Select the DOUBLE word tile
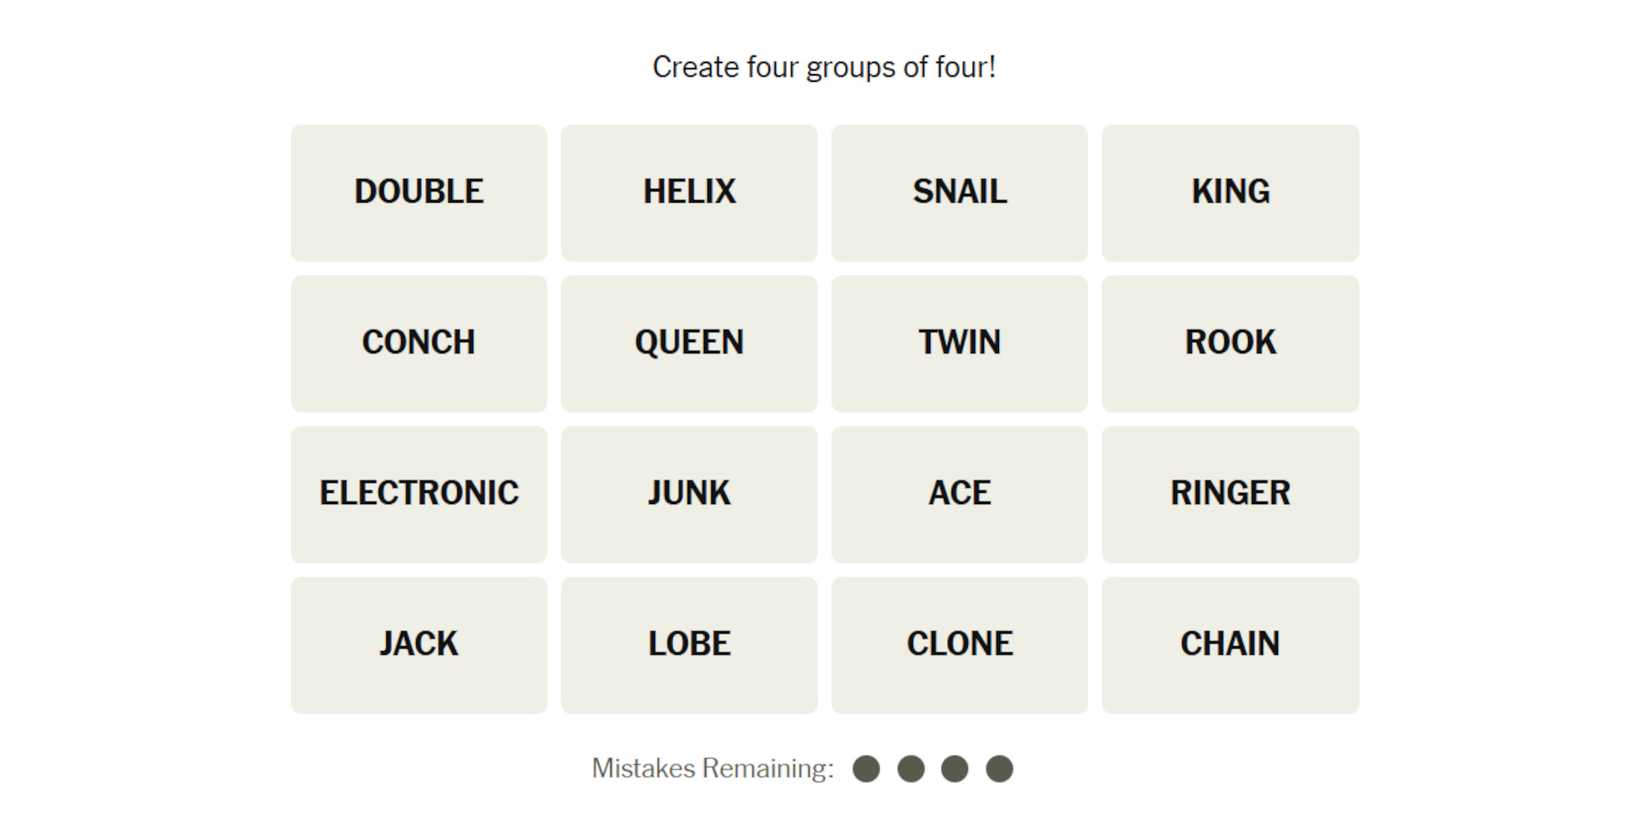Screen dimensions: 1650x825 [419, 192]
